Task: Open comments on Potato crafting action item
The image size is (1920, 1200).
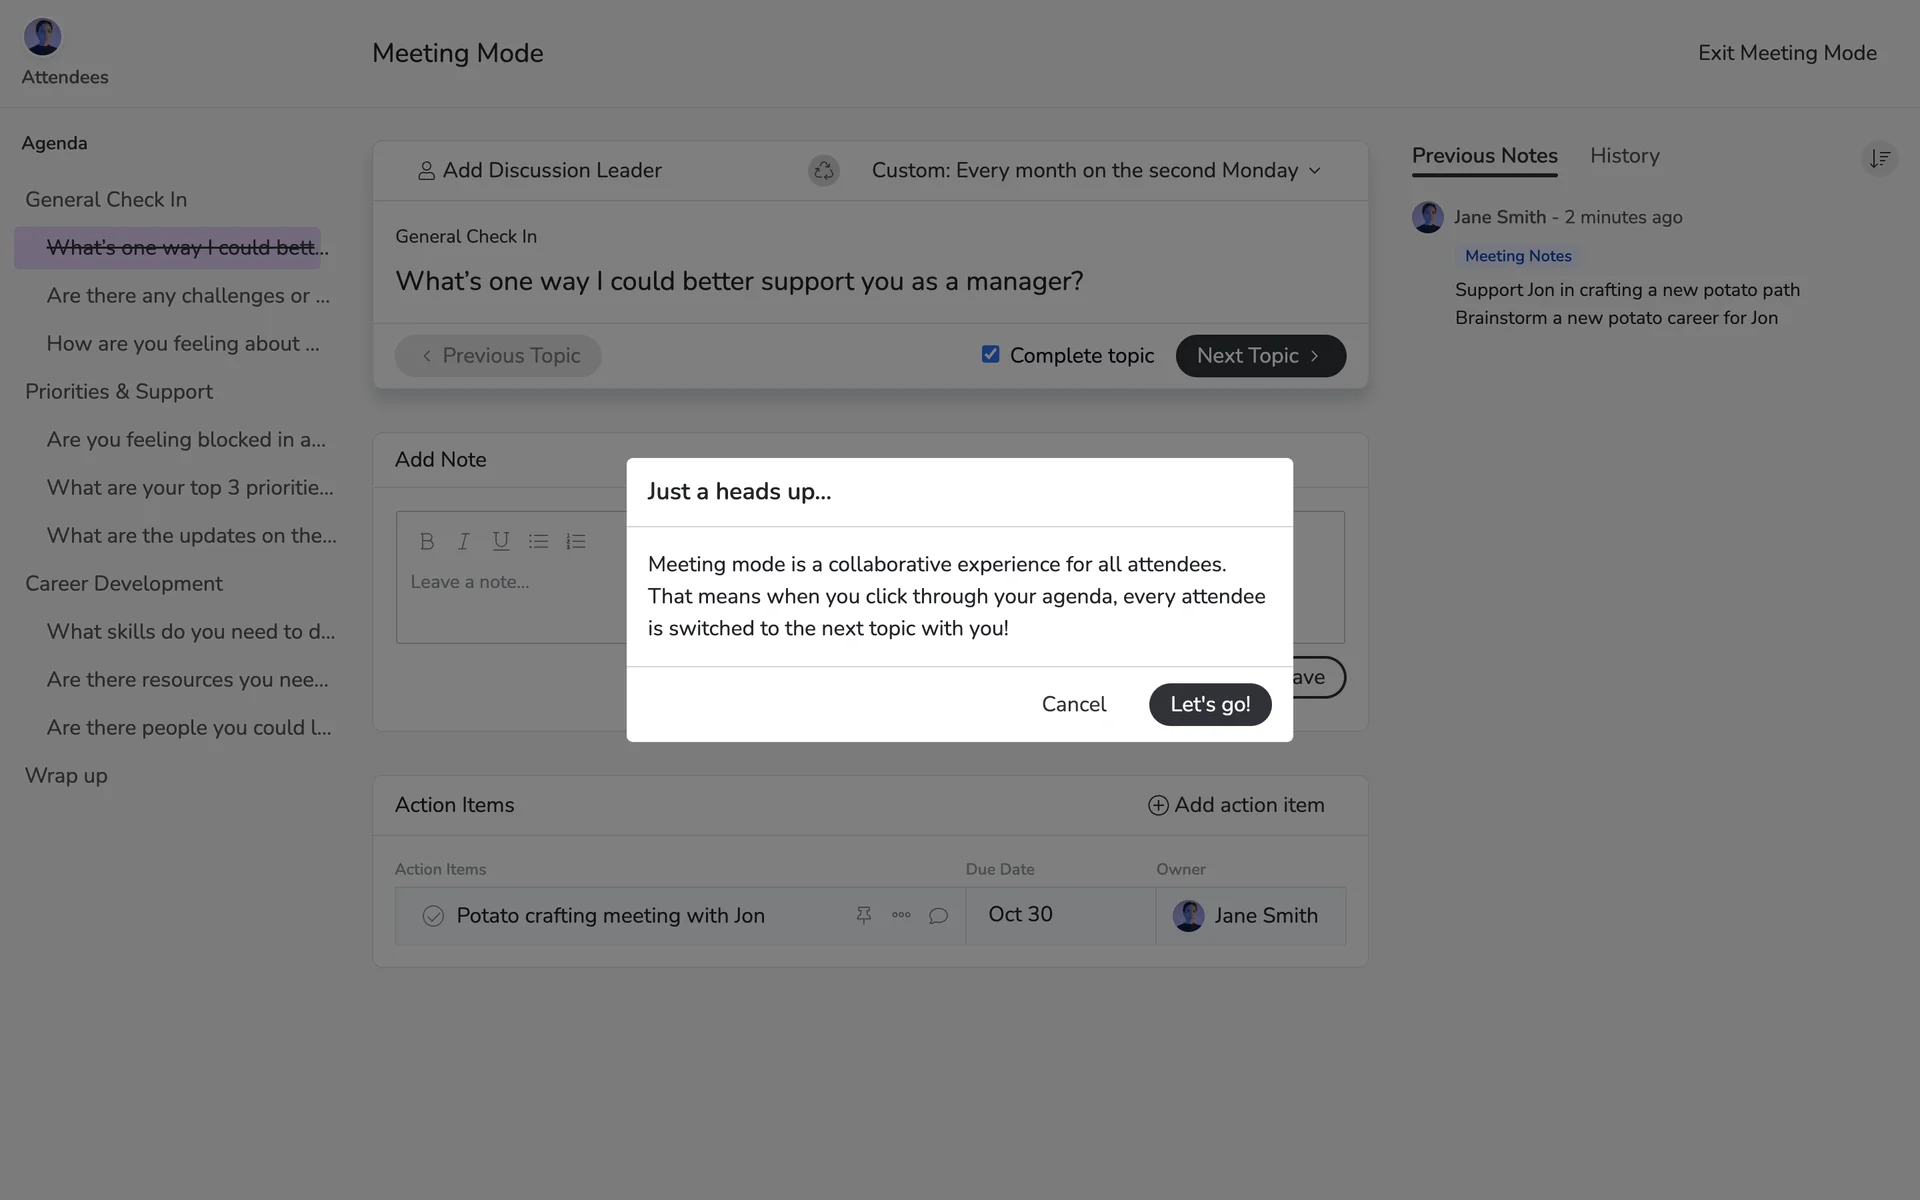Action: click(x=938, y=915)
